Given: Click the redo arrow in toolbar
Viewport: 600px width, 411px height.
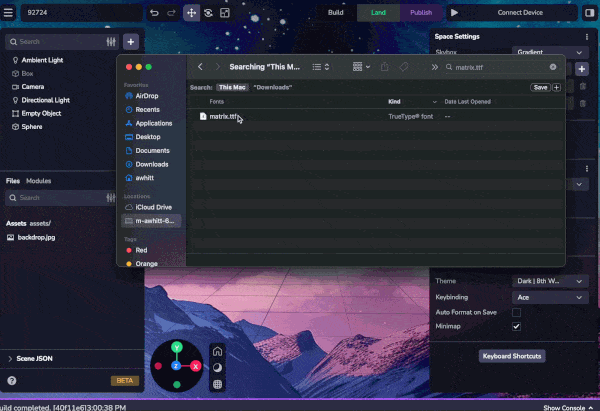Looking at the screenshot, I should 171,13.
